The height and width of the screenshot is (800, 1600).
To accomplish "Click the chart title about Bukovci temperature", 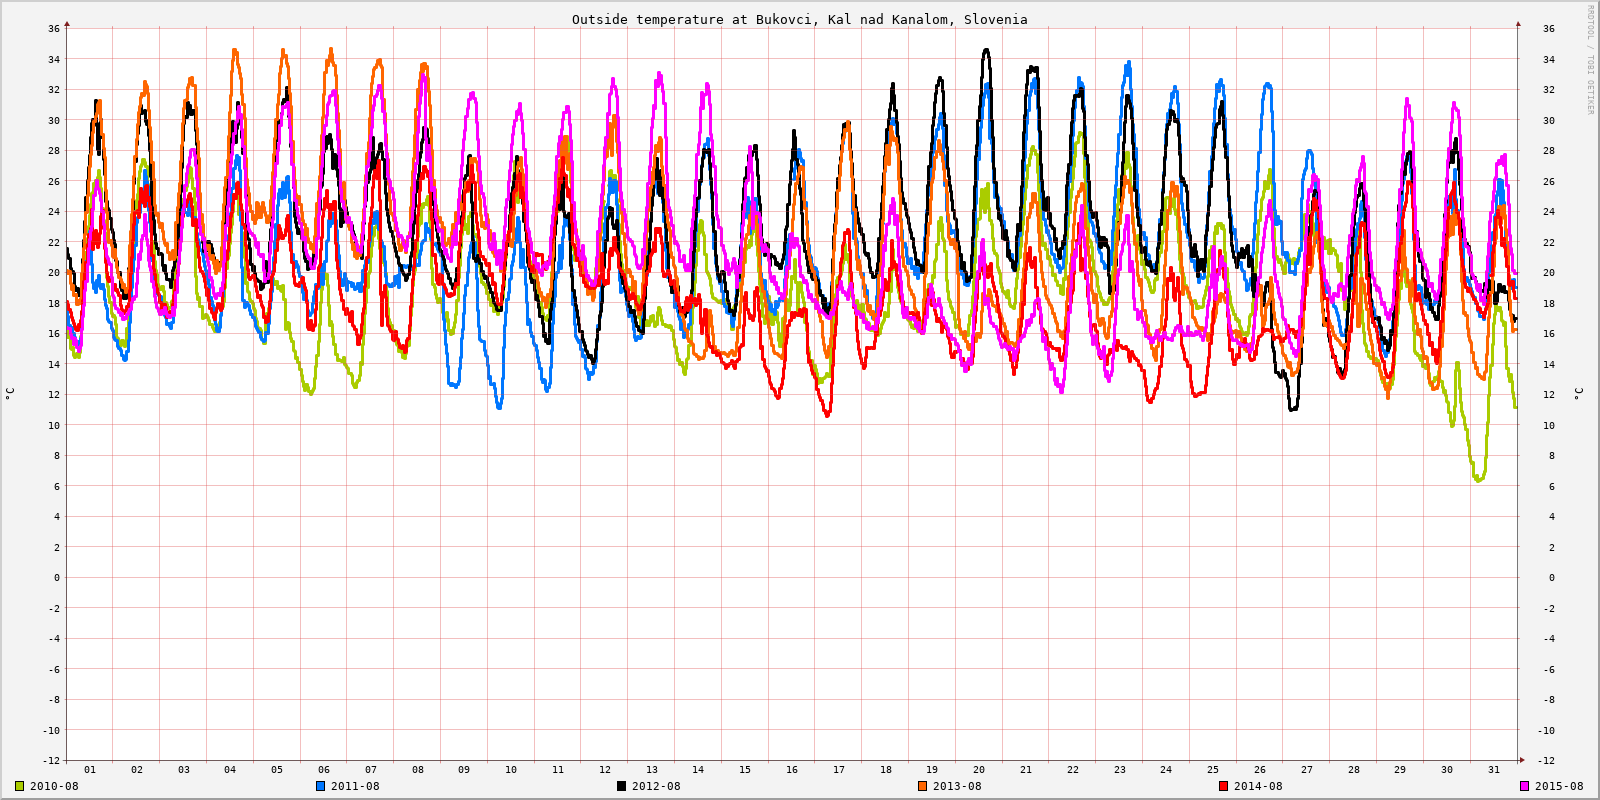I will 799,19.
